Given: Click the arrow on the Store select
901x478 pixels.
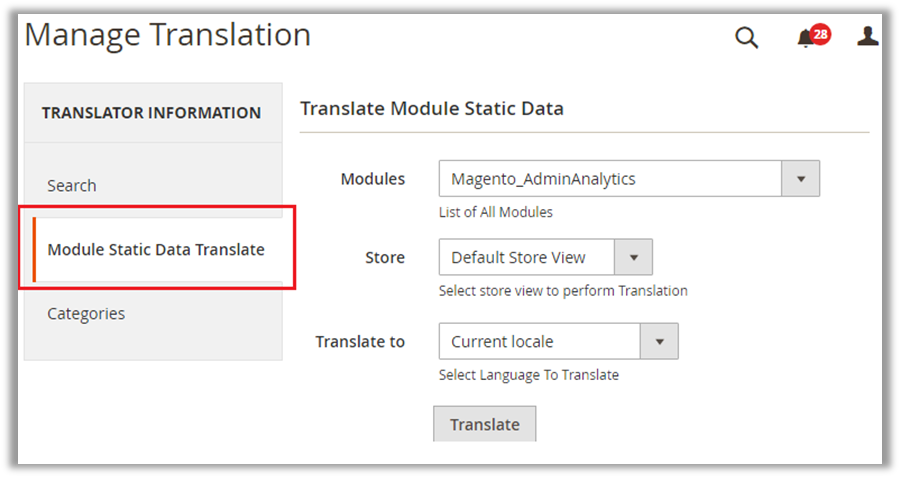Looking at the screenshot, I should click(x=633, y=257).
